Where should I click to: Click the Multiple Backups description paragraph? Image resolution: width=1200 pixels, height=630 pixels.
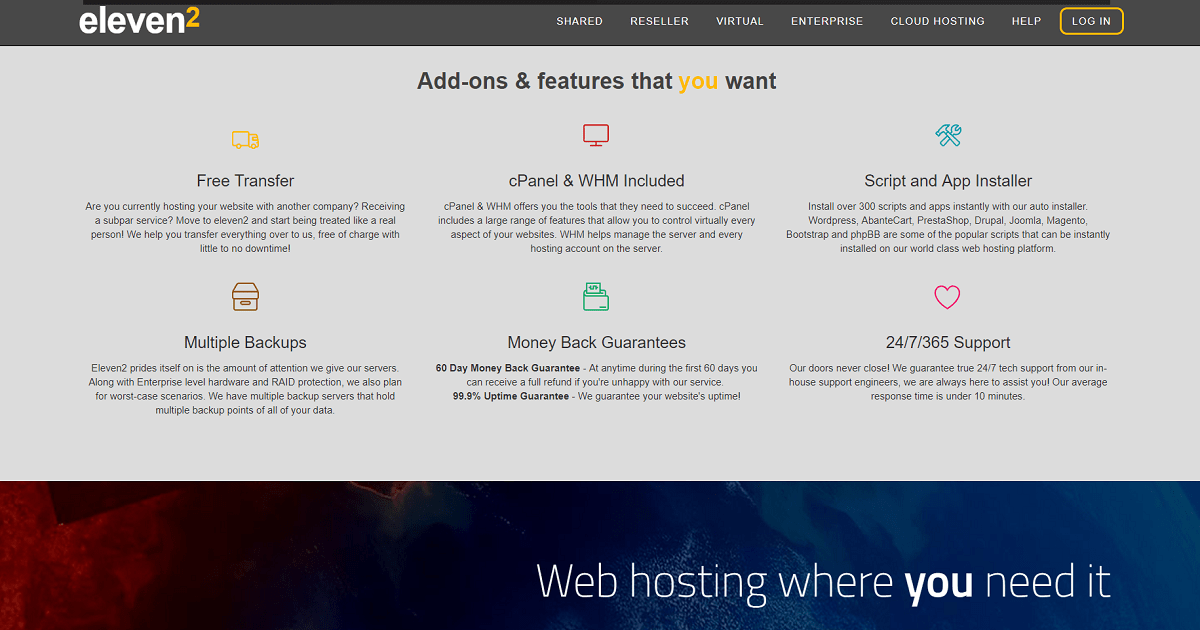(x=245, y=389)
